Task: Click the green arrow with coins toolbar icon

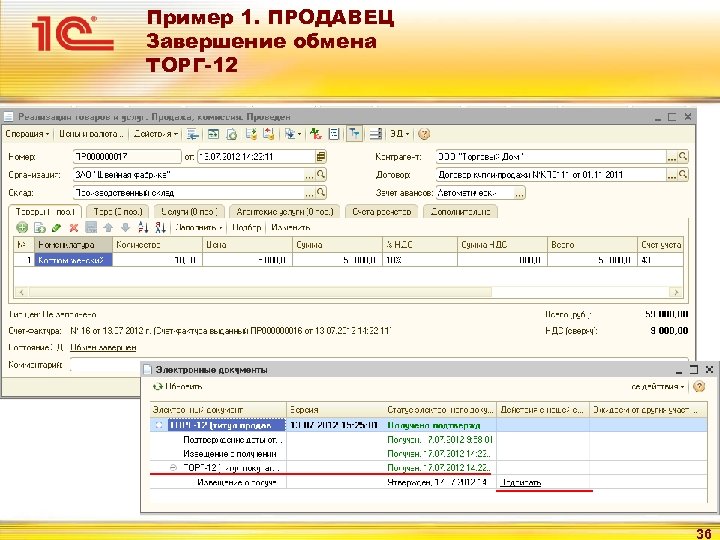Action: pyautogui.click(x=251, y=134)
